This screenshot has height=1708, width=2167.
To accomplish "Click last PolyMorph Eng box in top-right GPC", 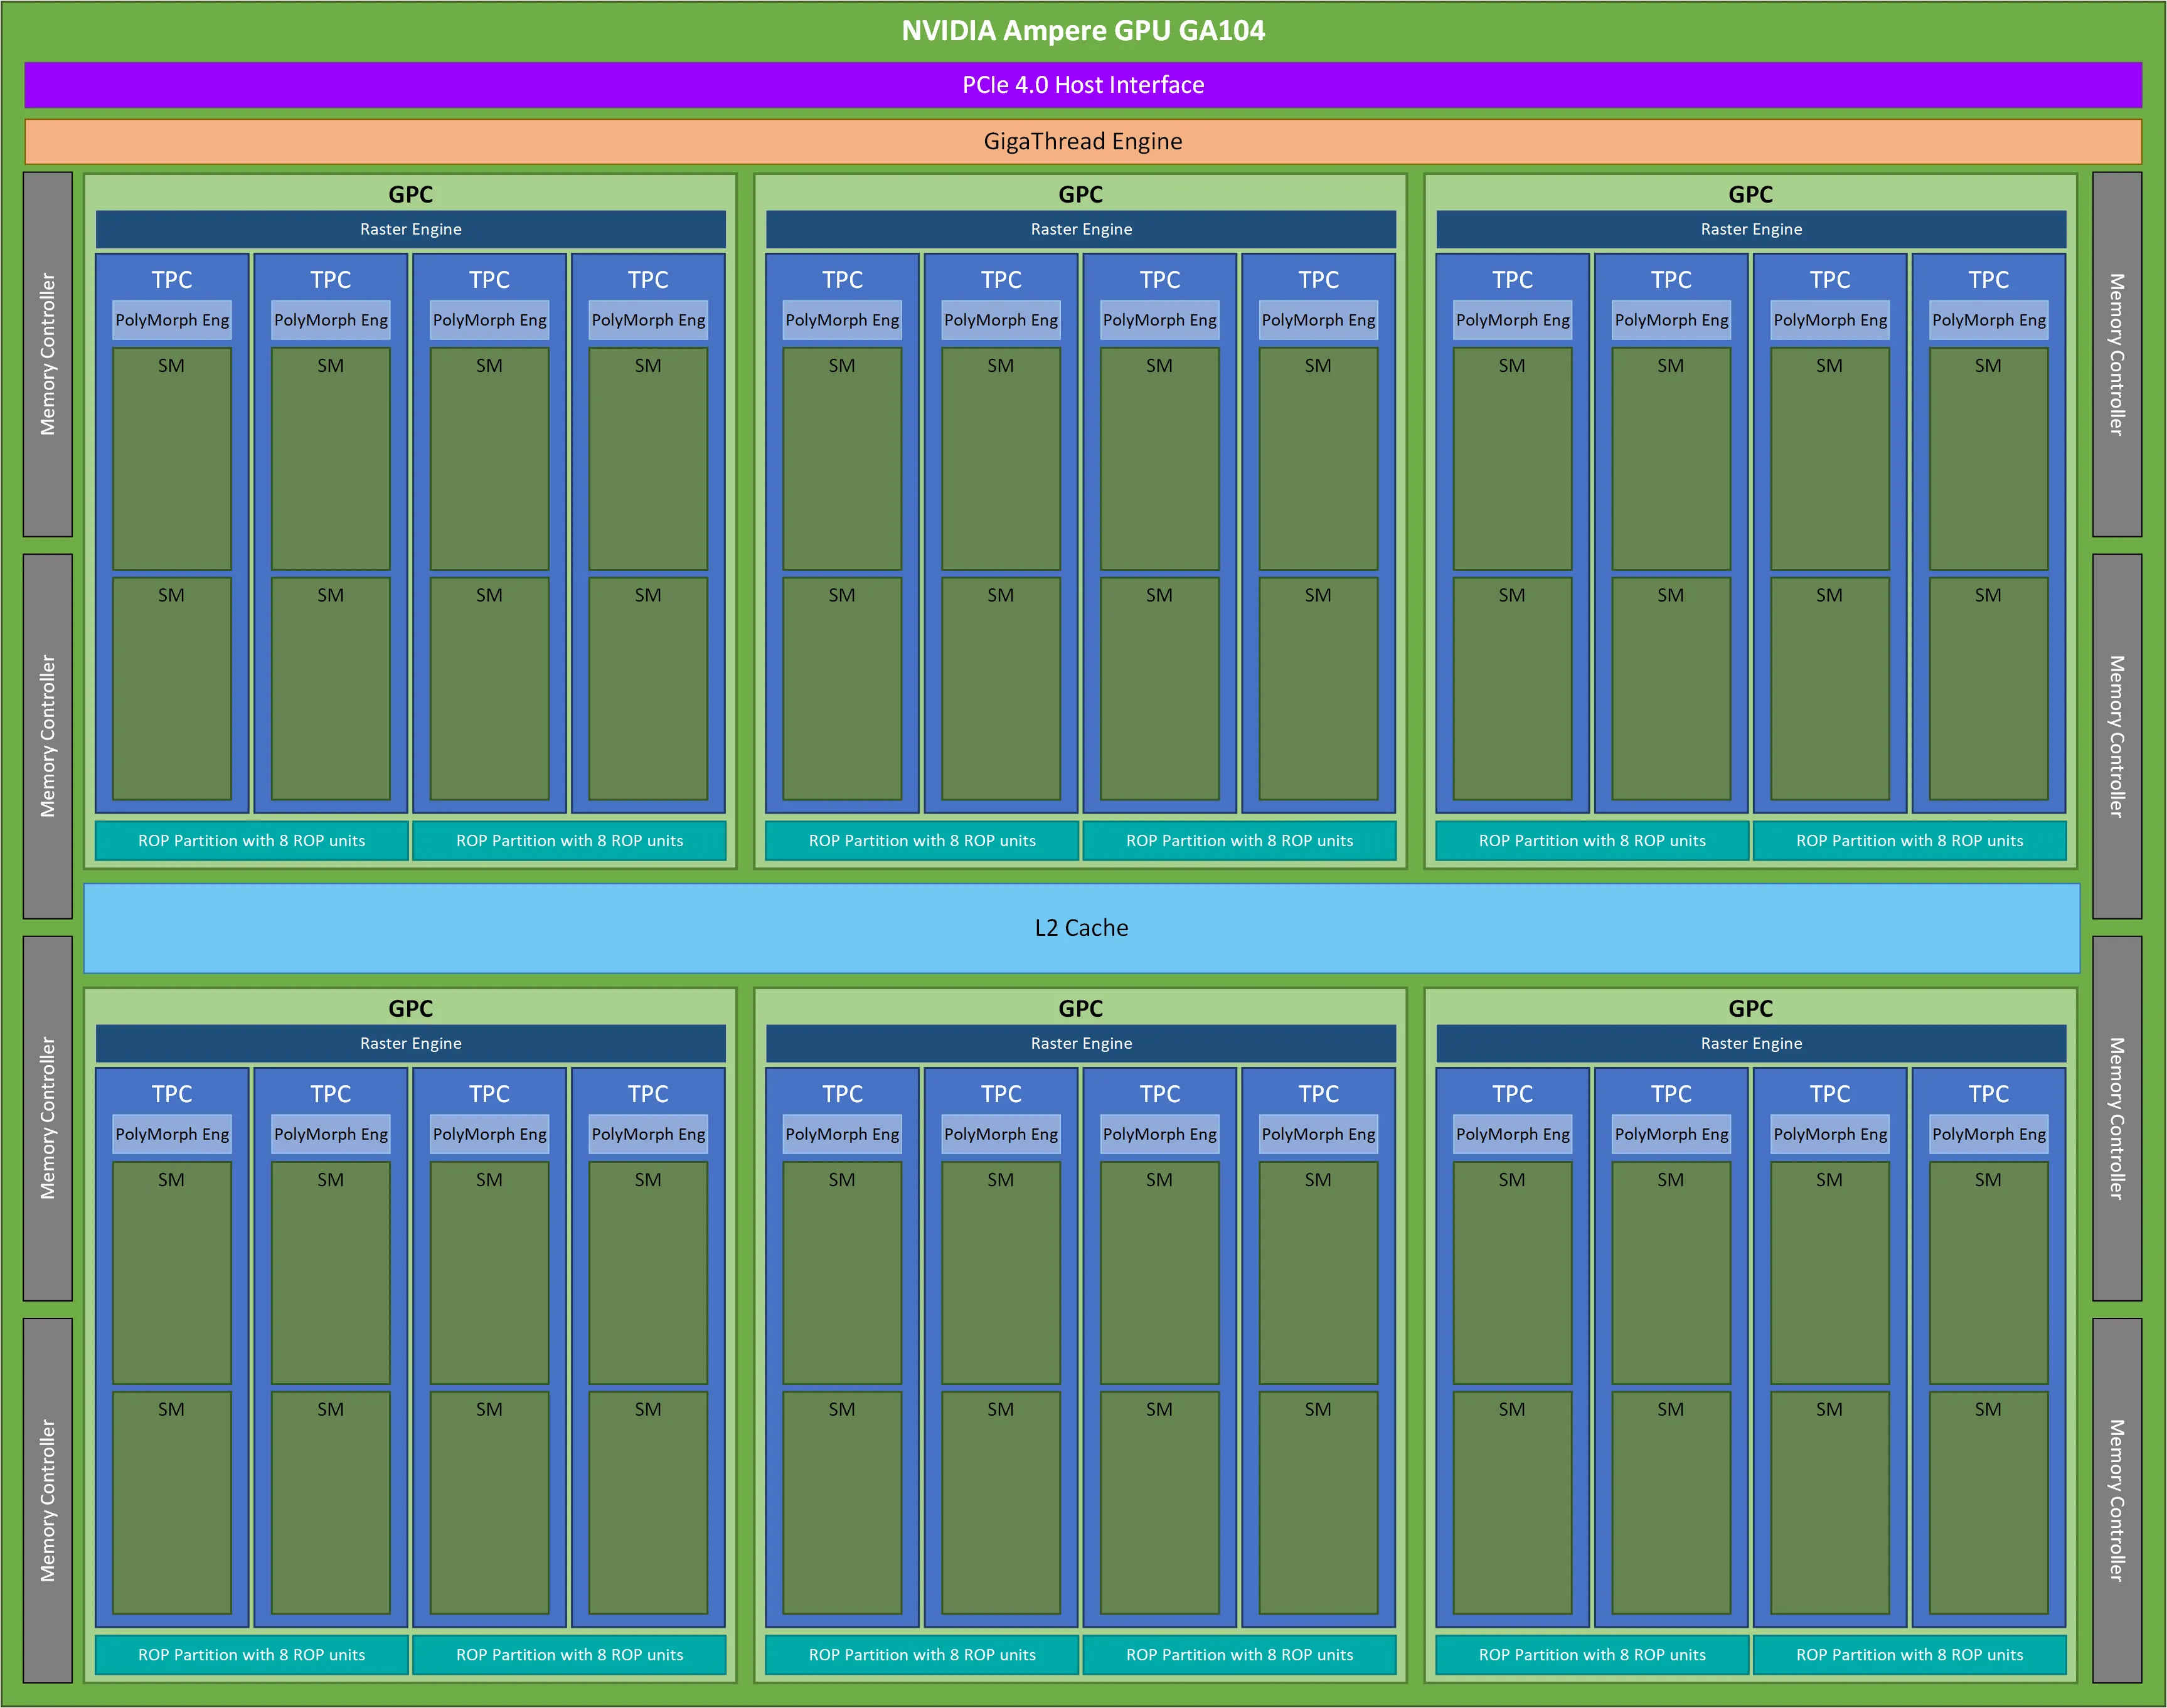I will click(x=1989, y=320).
